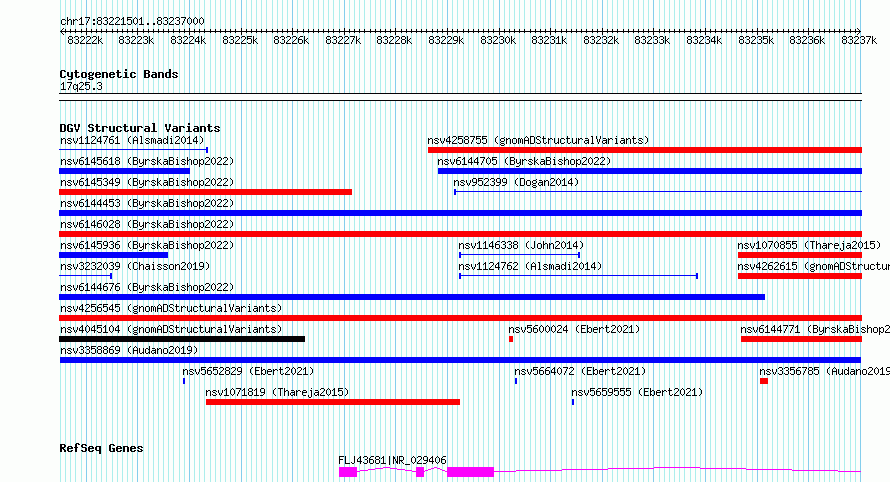Click the 83230k ruler label
The height and width of the screenshot is (482, 890).
pyautogui.click(x=498, y=40)
